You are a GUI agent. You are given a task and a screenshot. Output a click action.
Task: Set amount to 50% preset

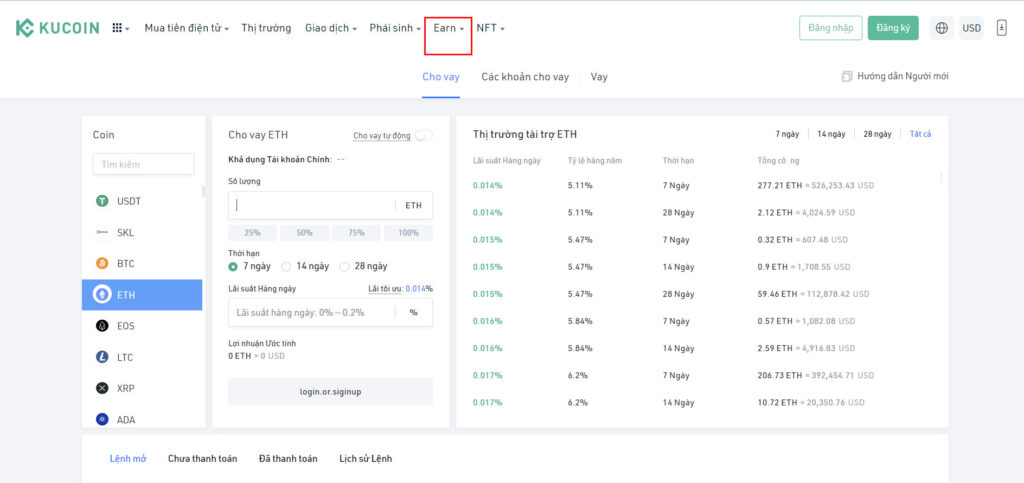point(304,233)
